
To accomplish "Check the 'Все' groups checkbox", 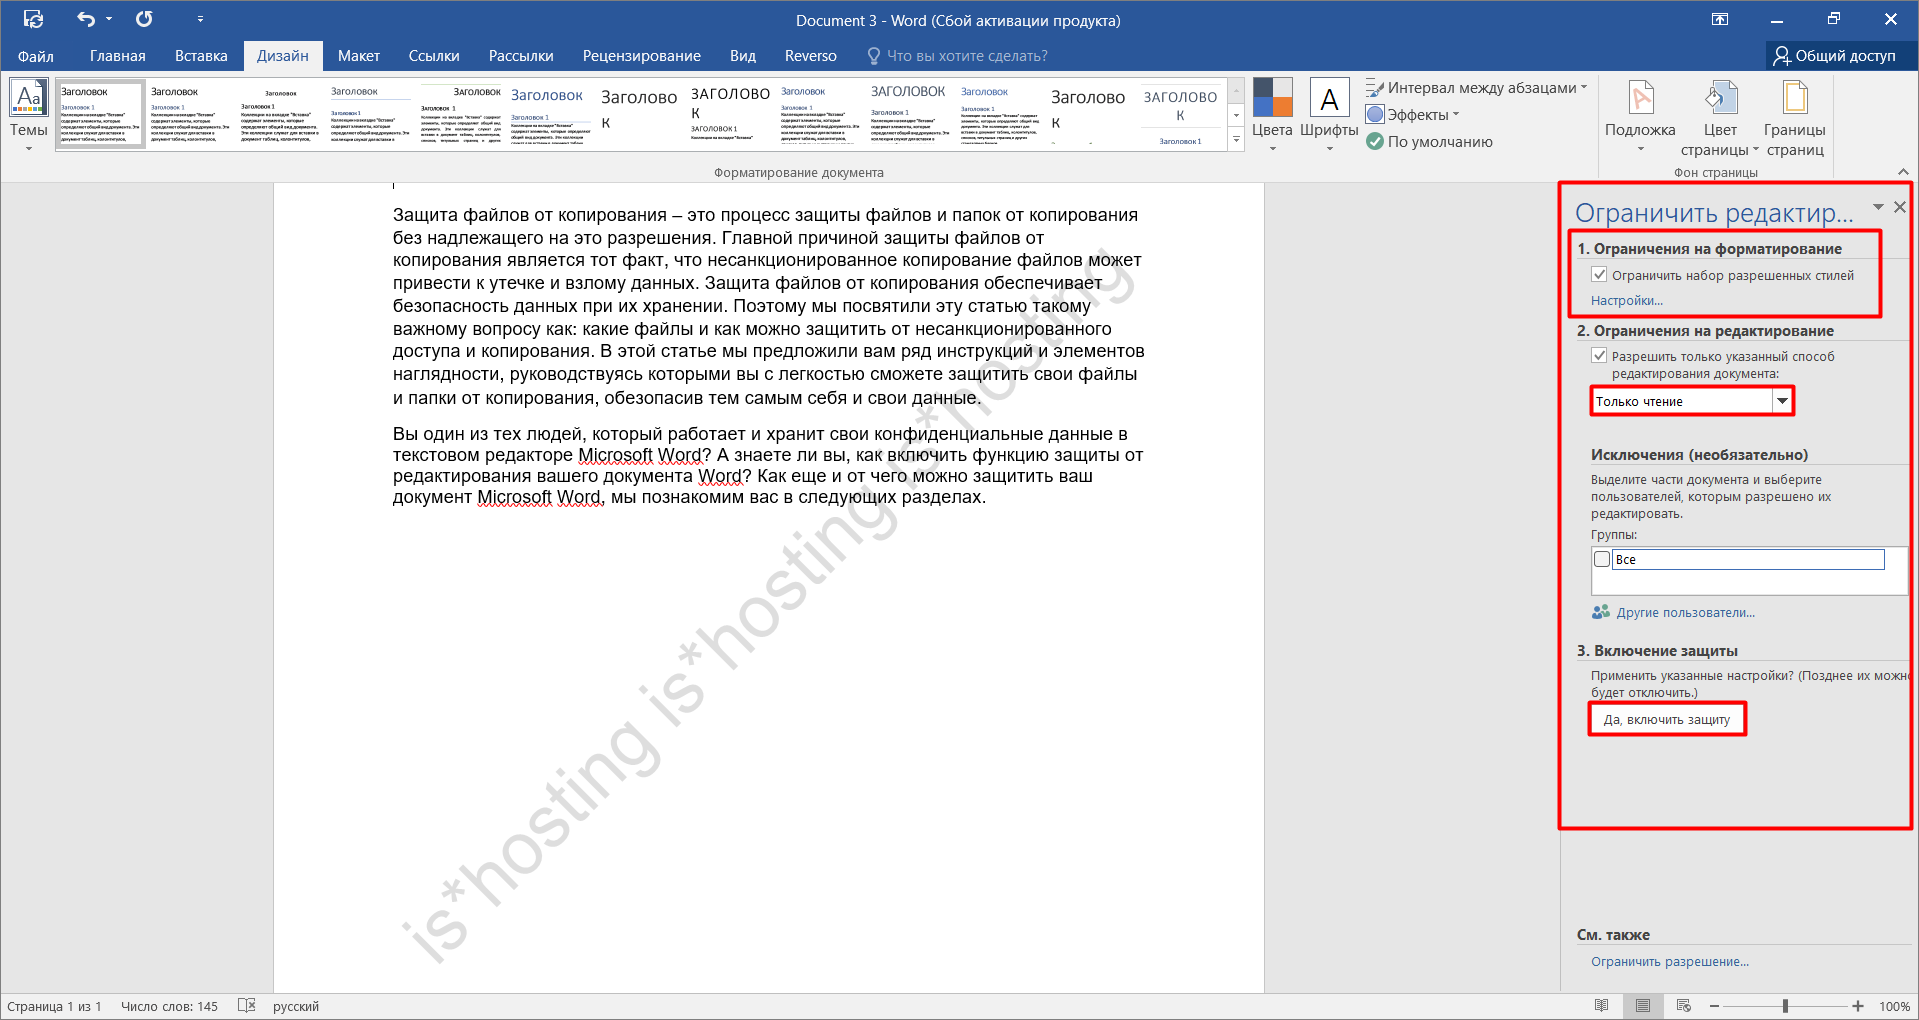I will 1602,560.
